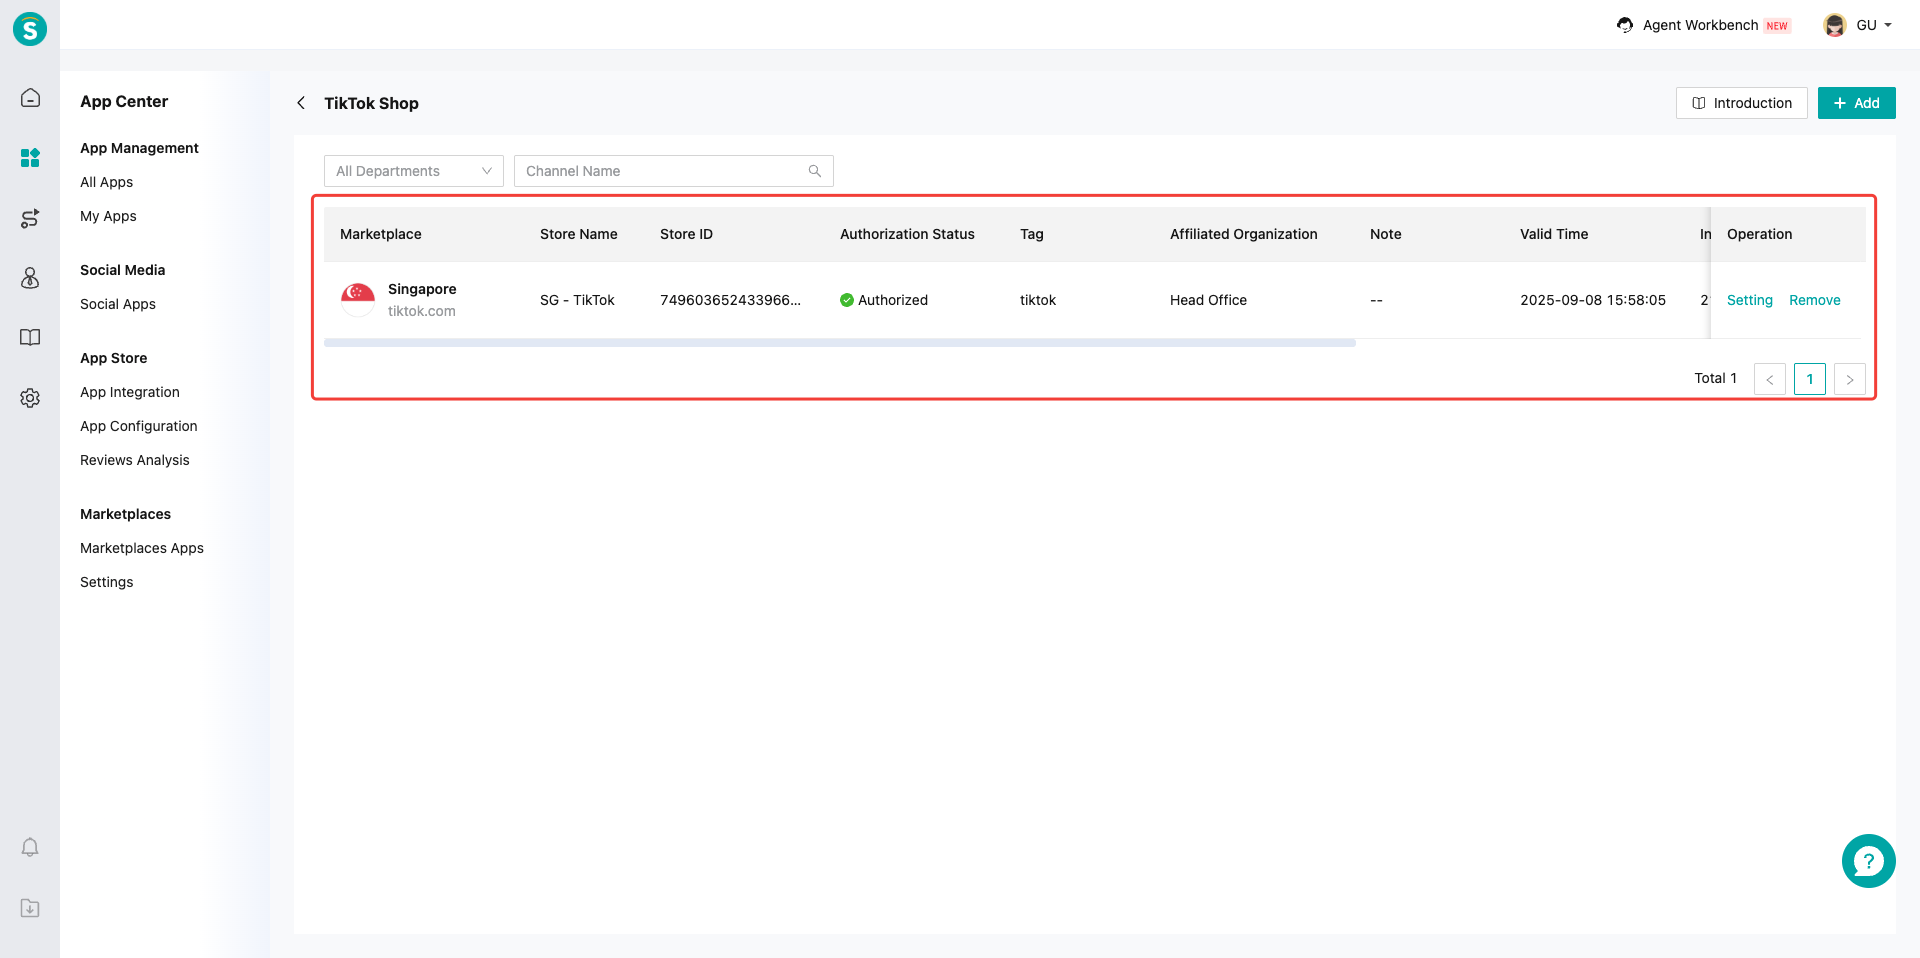Click the search magnifier in Channel Name
This screenshot has height=958, width=1920.
pyautogui.click(x=815, y=171)
